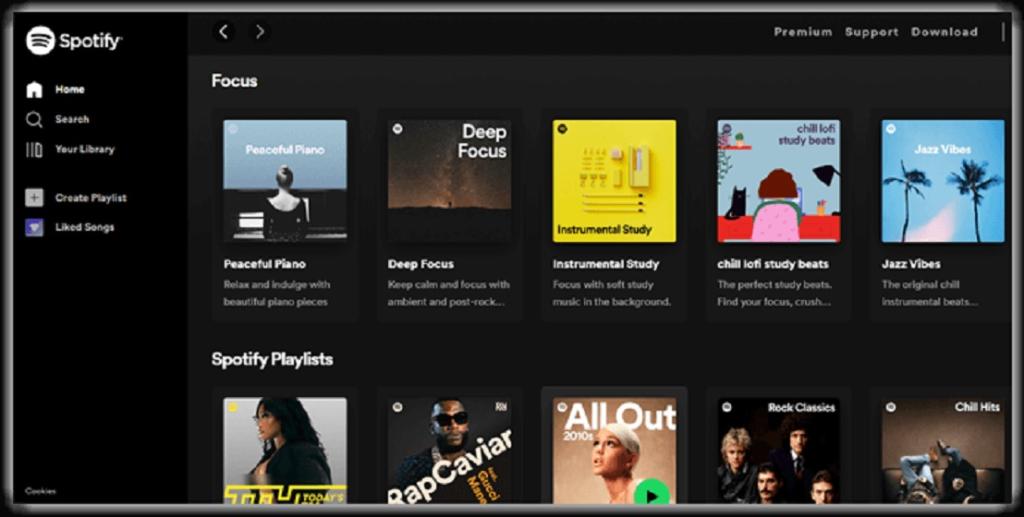Viewport: 1024px width, 517px height.
Task: Open the Today's Top Hits cover
Action: point(285,450)
